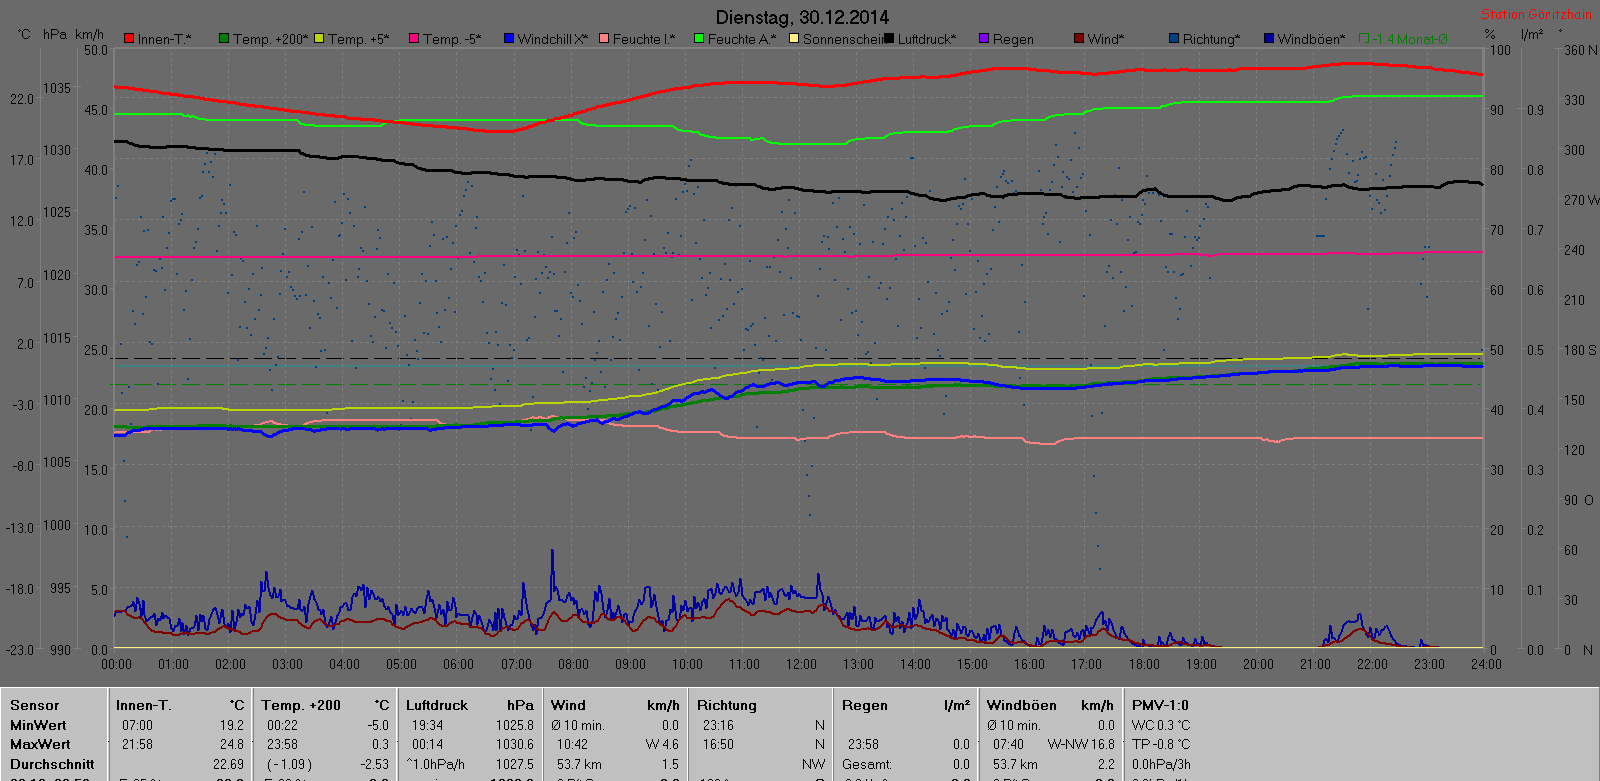Click the Temp. +200 minimum value -5.0

click(378, 725)
